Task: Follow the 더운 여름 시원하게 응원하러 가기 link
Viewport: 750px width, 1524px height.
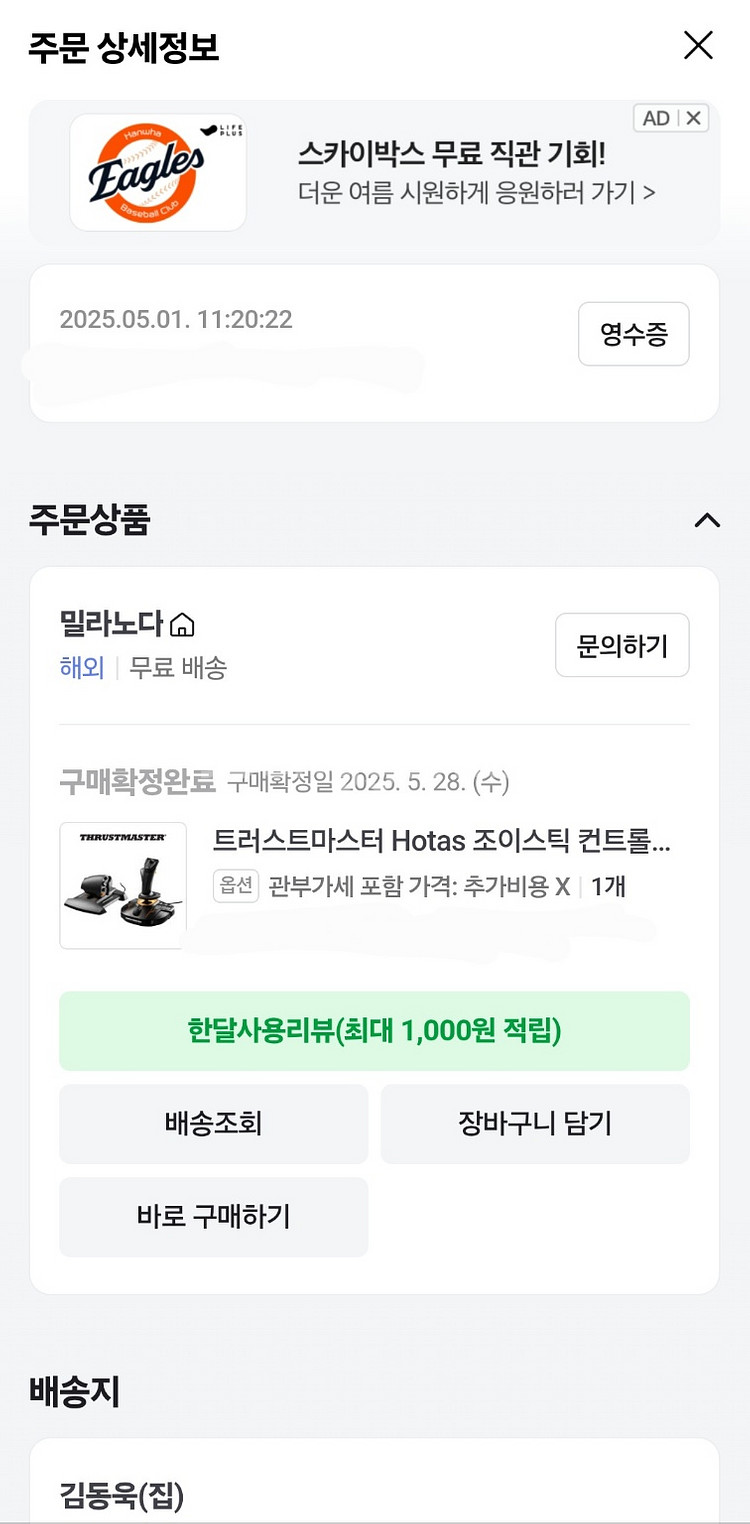Action: (x=476, y=192)
